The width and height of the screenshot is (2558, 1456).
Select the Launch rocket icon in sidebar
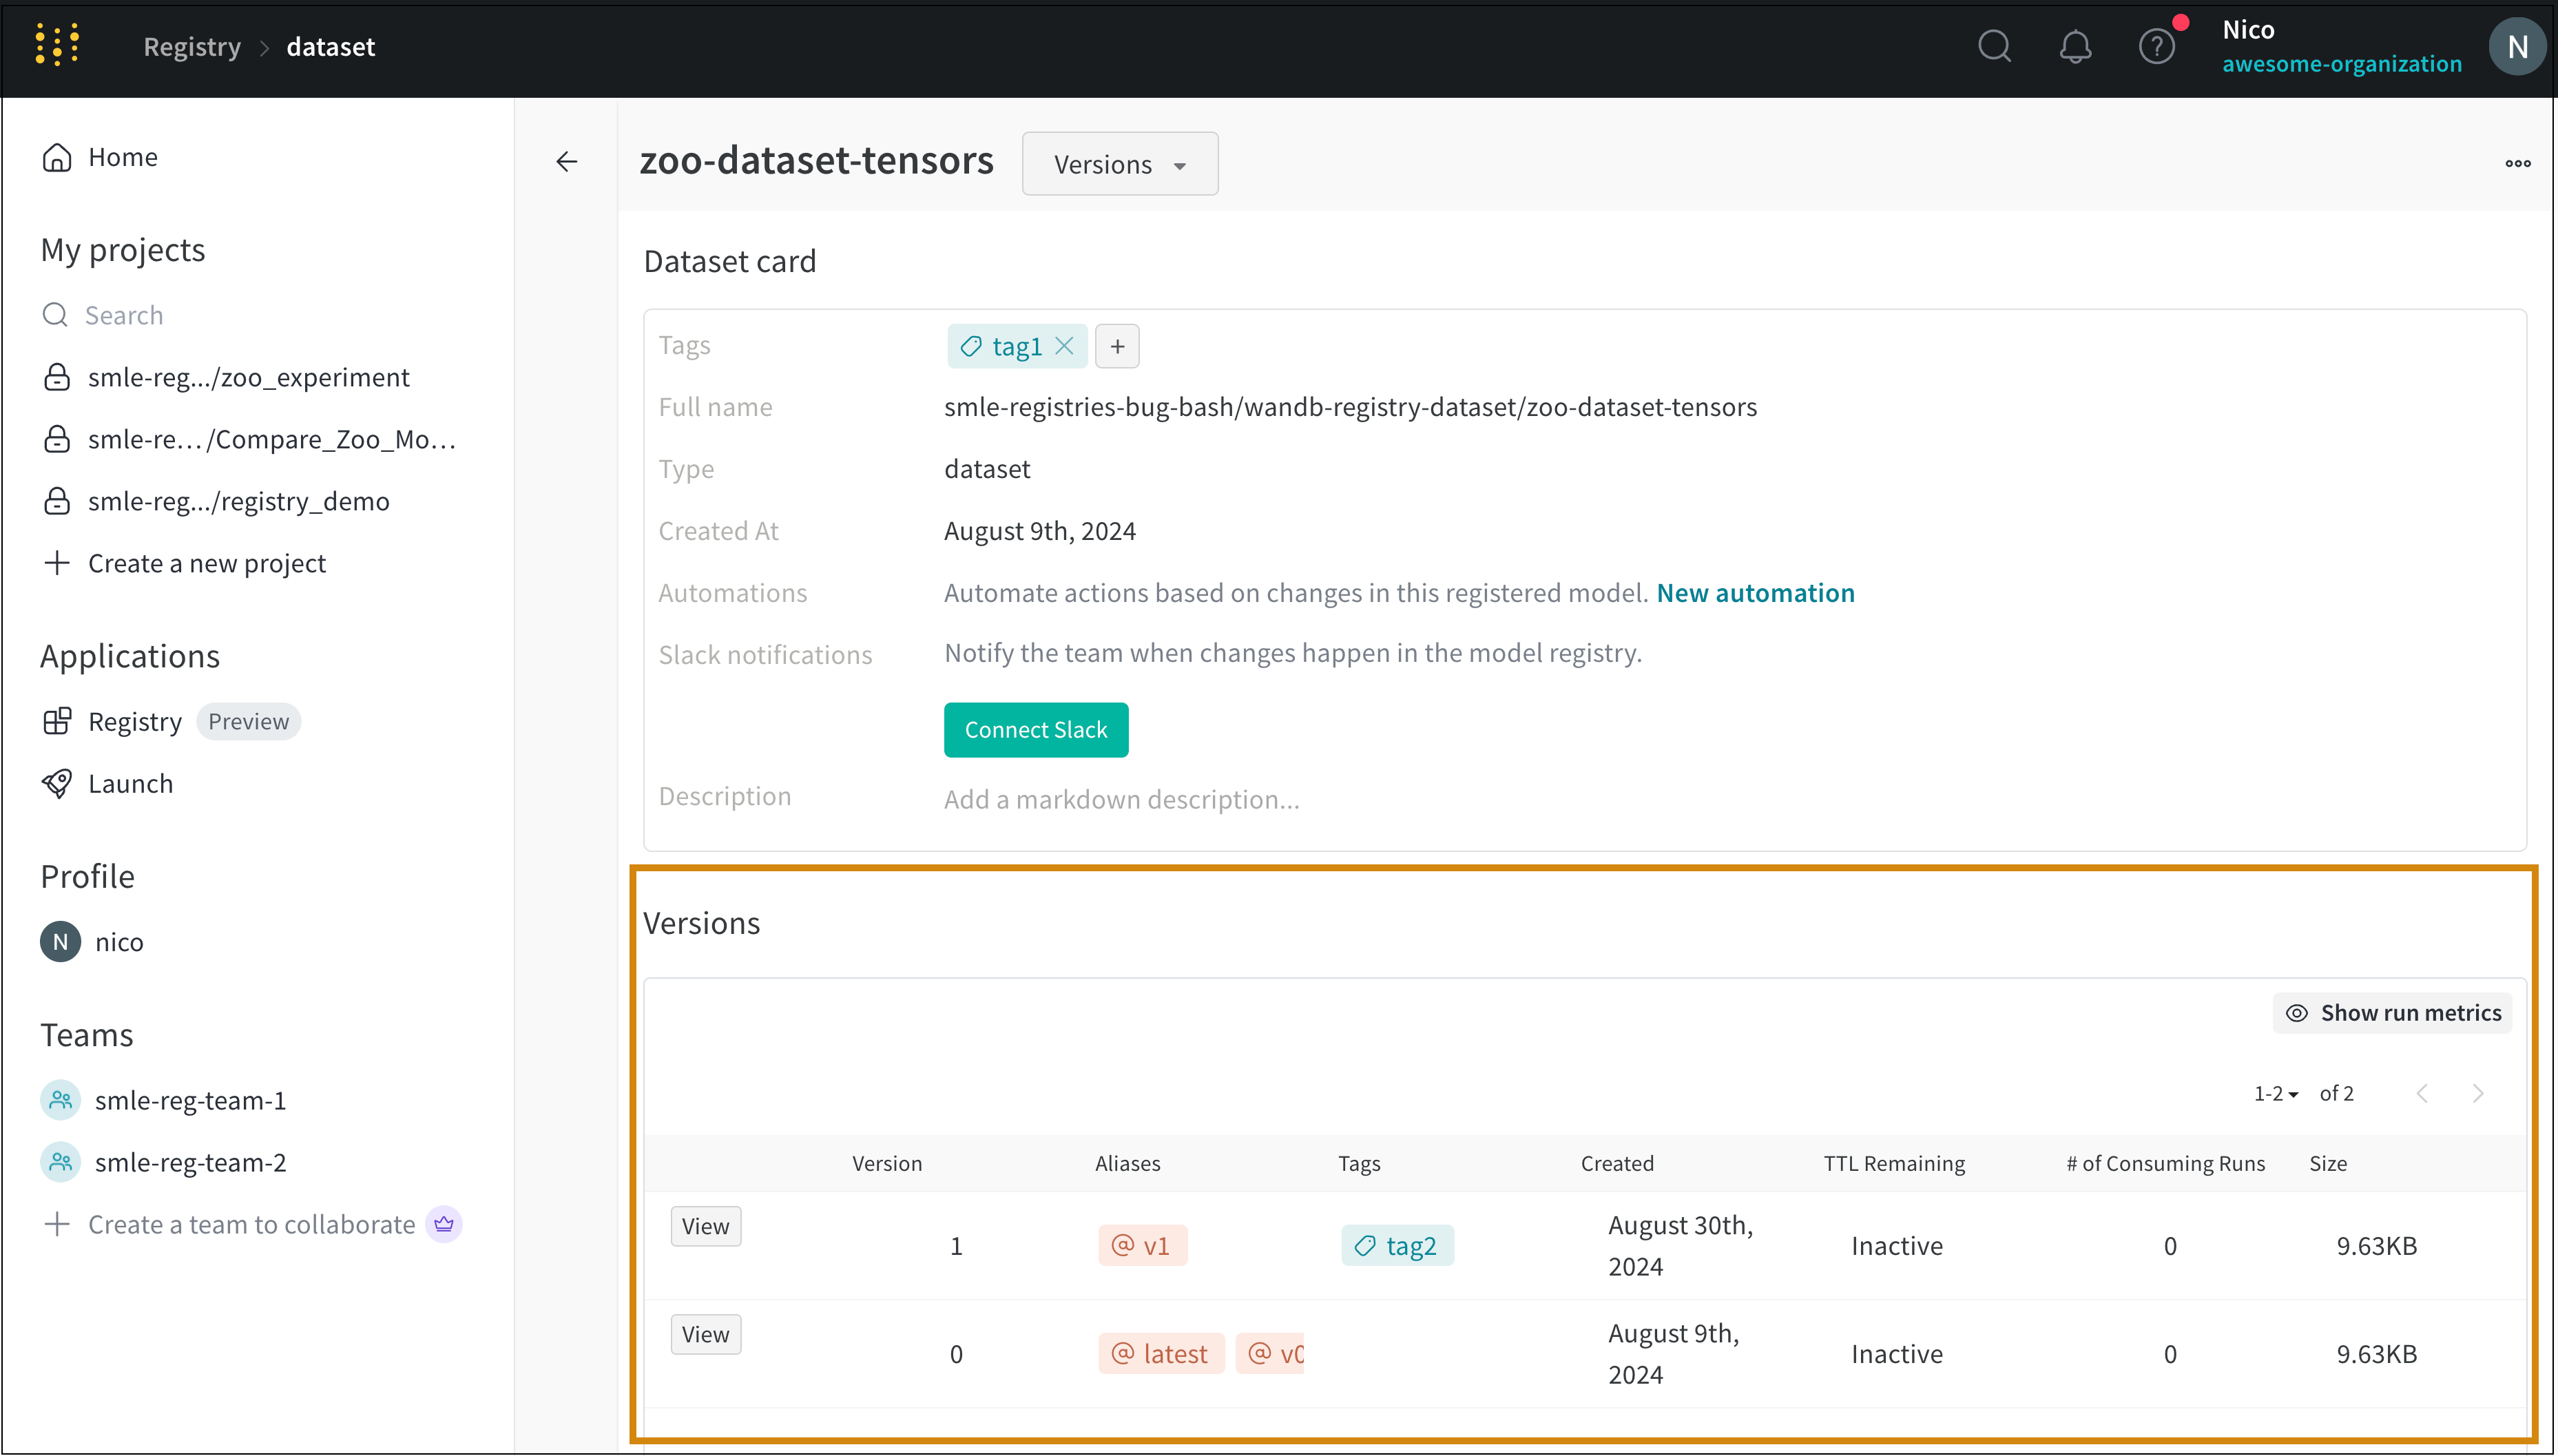(x=57, y=783)
